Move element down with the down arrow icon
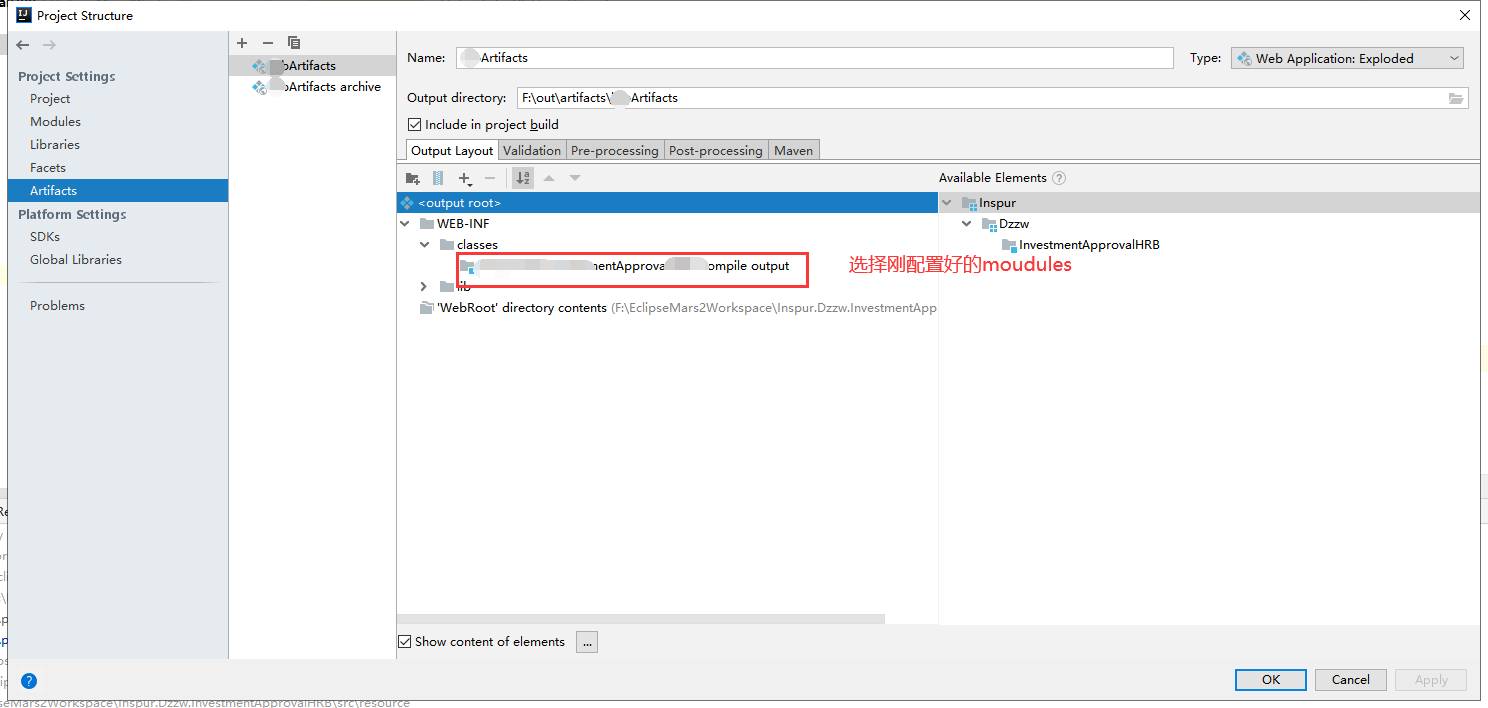Screen dimensions: 1488x708 (574, 178)
